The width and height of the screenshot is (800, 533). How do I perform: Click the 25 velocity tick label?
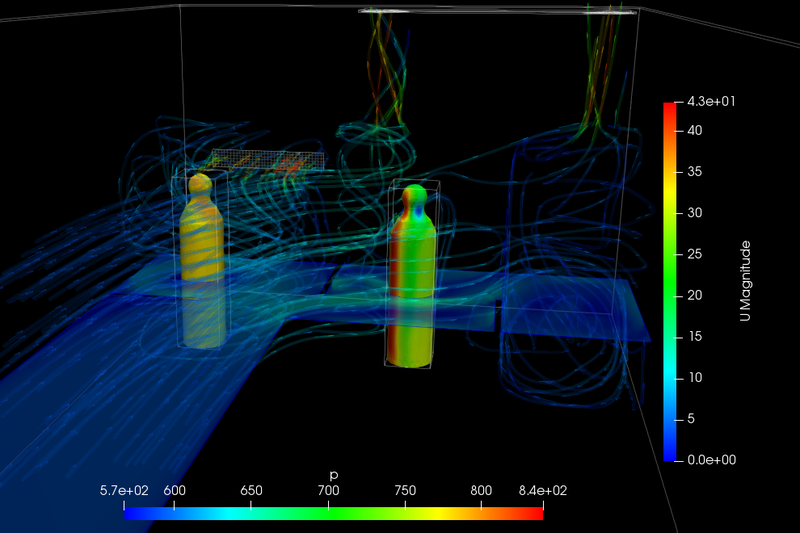coord(694,254)
